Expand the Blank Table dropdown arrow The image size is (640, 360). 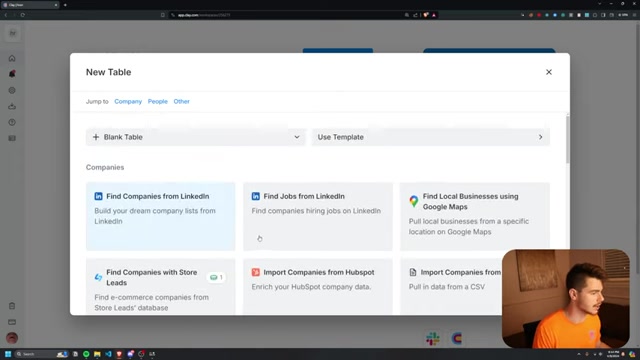click(x=297, y=137)
